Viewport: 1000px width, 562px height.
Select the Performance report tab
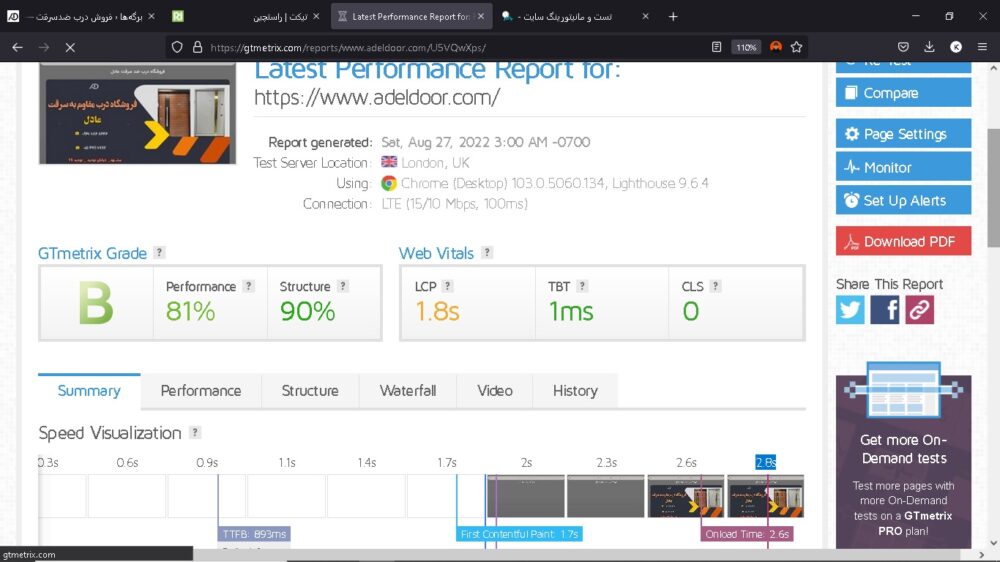[201, 390]
